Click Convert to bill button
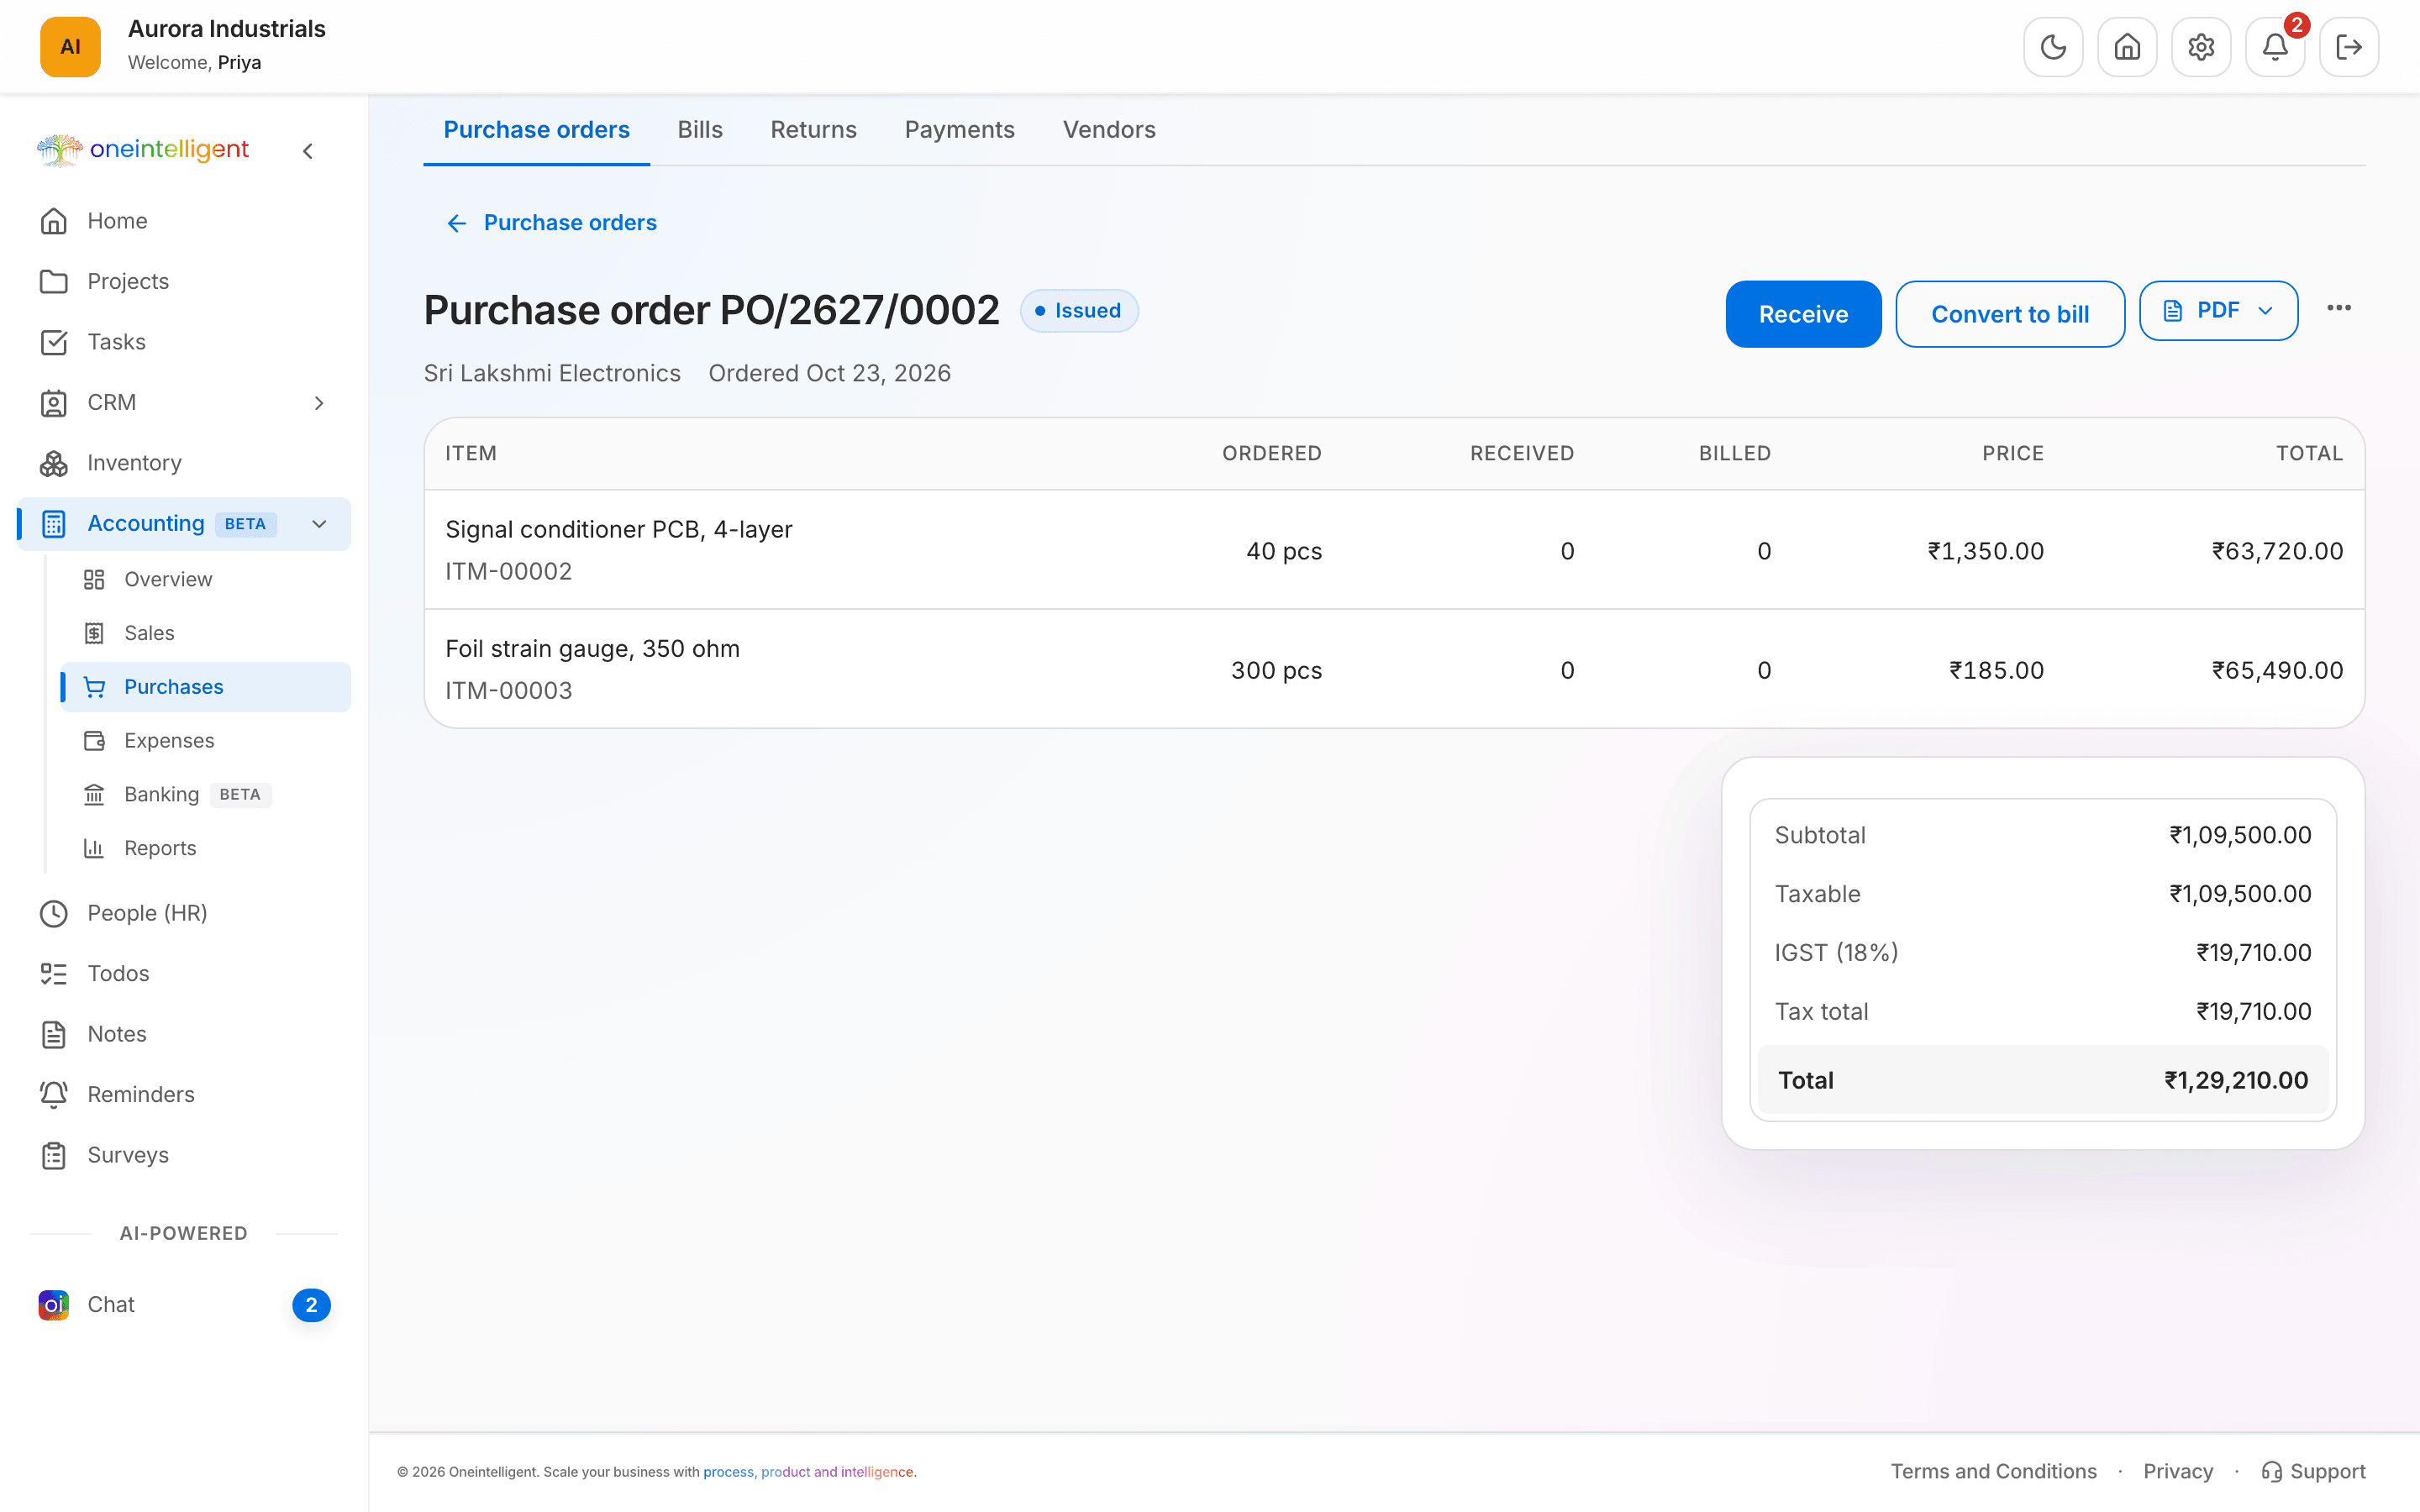This screenshot has width=2420, height=1512. pyautogui.click(x=2010, y=314)
